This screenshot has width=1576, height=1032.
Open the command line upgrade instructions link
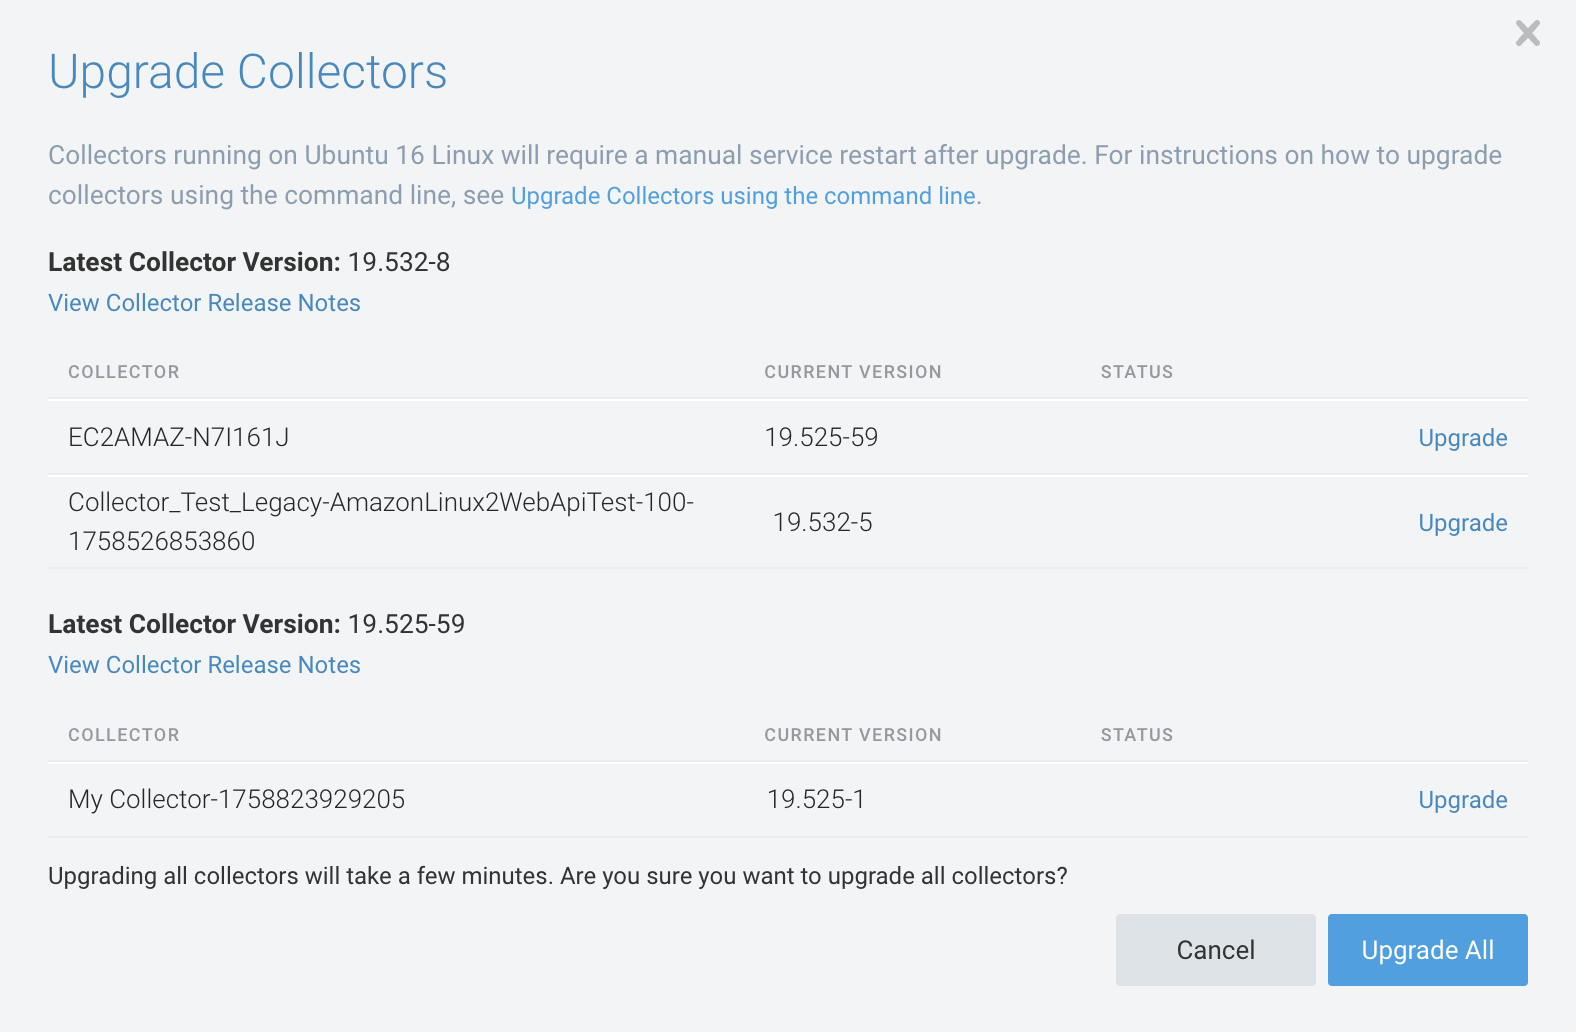coord(744,196)
